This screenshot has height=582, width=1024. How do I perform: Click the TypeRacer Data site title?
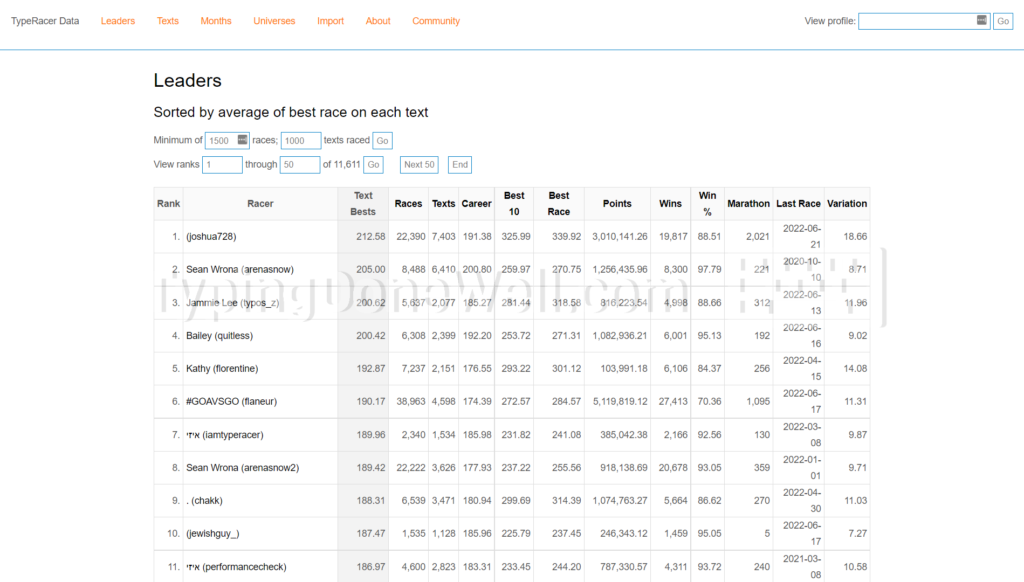[x=45, y=21]
